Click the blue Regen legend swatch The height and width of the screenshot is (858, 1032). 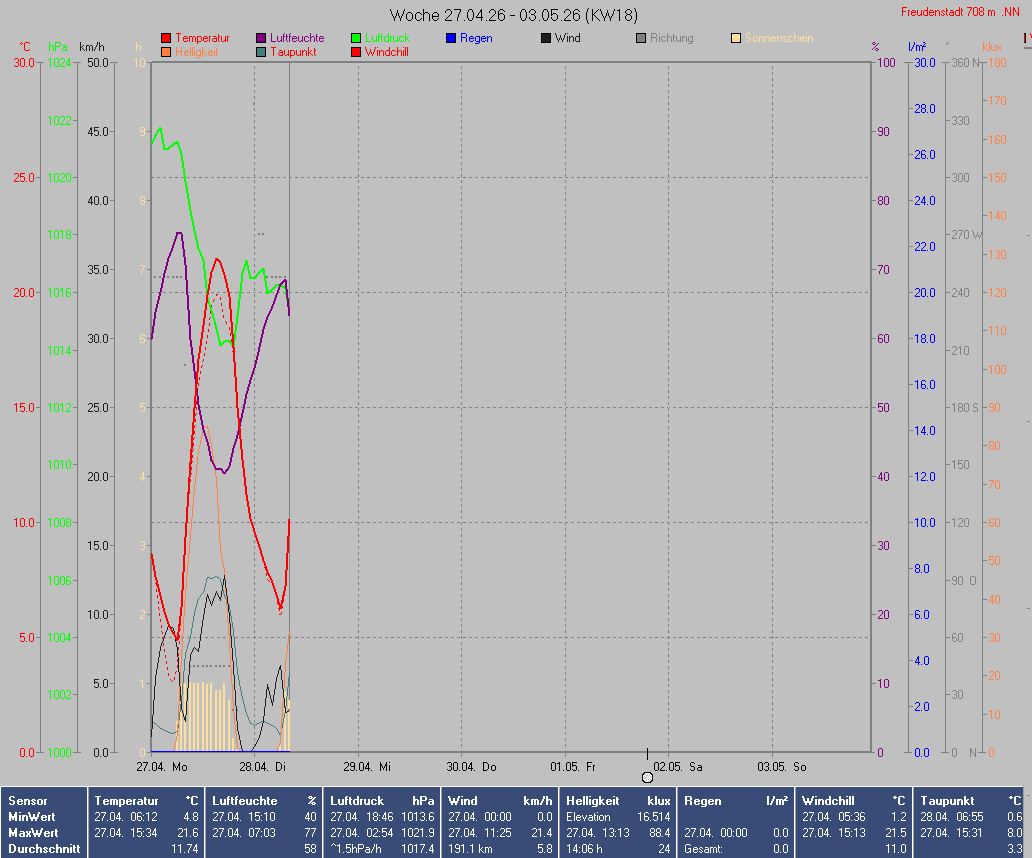click(451, 38)
